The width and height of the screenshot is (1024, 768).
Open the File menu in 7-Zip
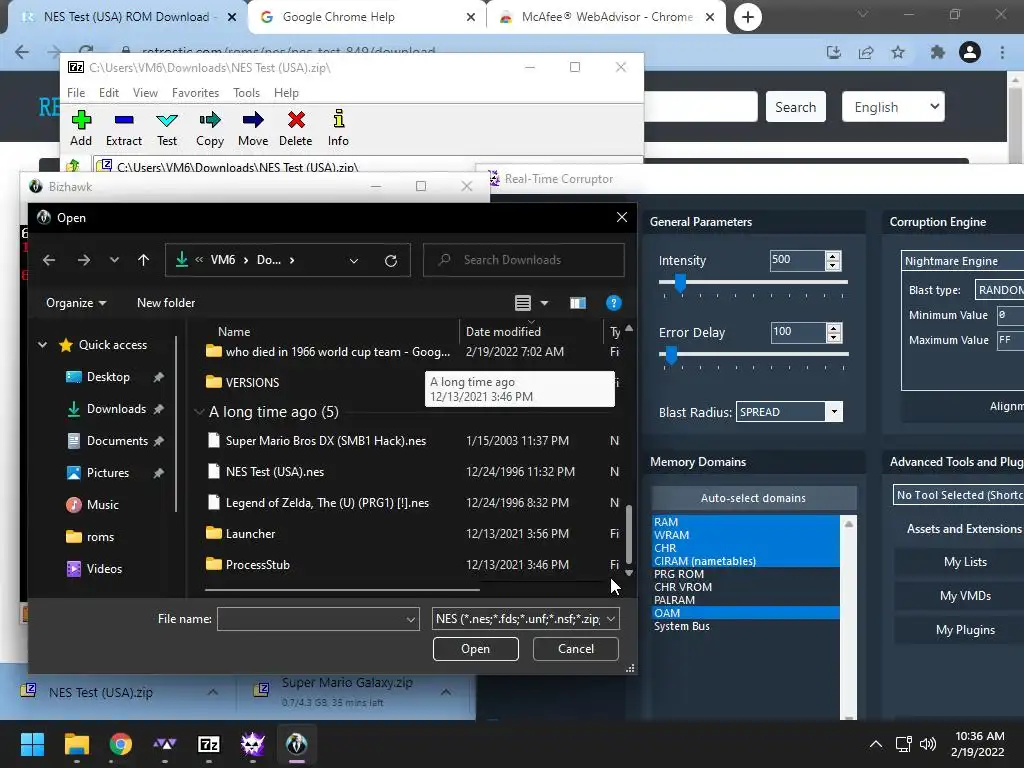(76, 93)
